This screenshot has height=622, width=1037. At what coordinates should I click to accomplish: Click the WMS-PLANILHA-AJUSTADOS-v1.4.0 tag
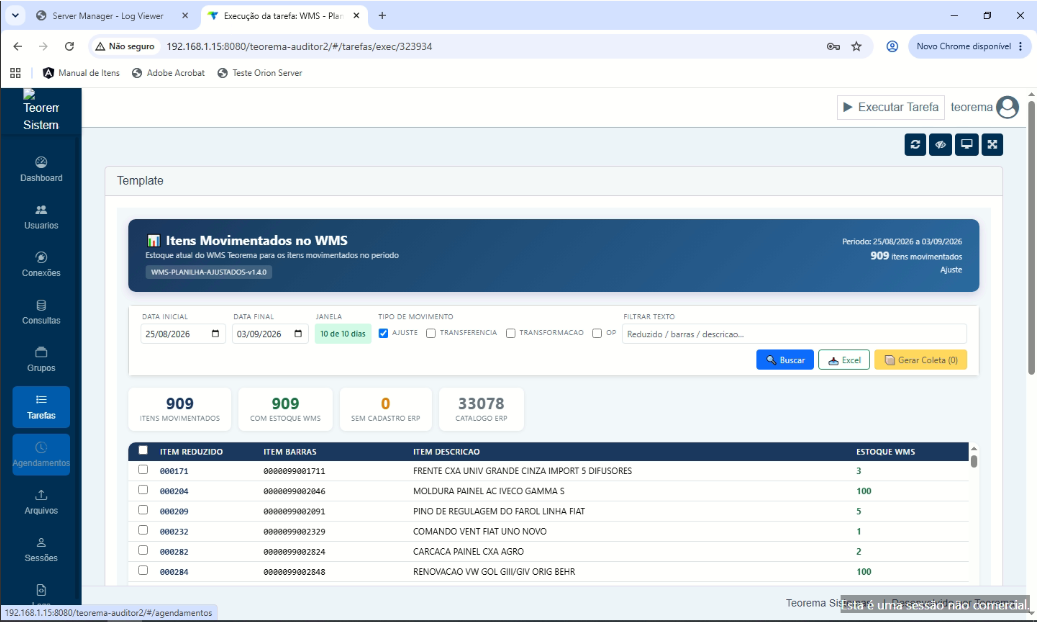point(209,272)
